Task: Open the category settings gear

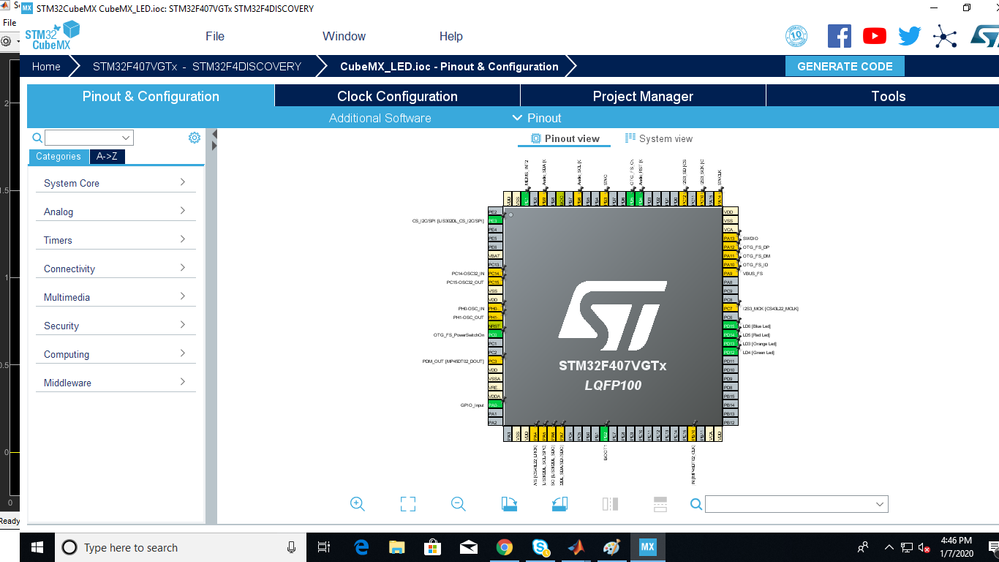Action: tap(194, 138)
